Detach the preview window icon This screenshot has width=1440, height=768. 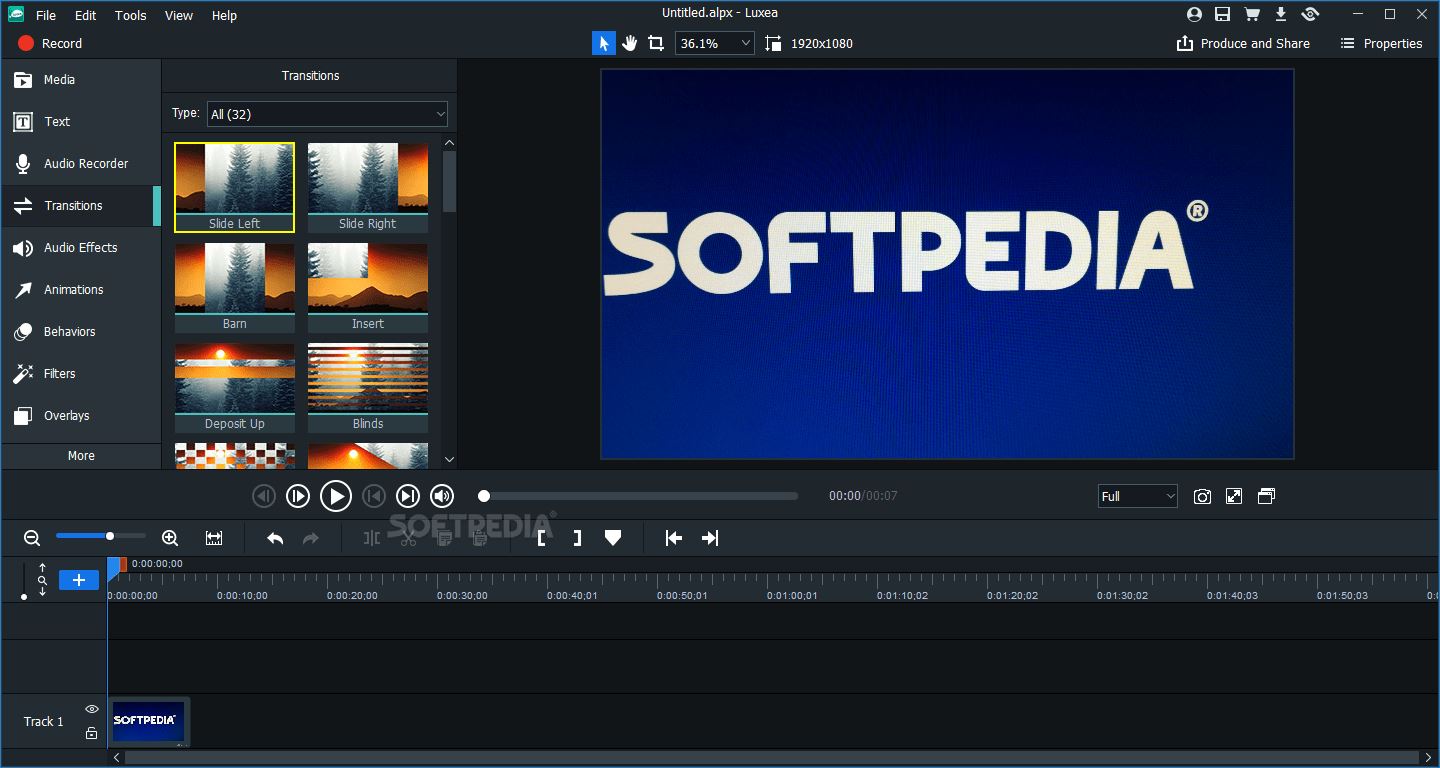coord(1267,496)
